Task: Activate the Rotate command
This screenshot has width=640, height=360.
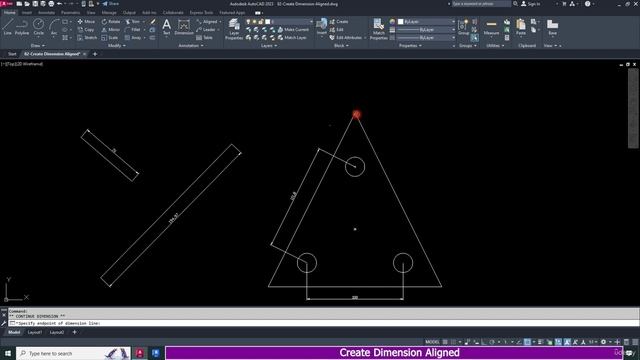Action: click(111, 22)
